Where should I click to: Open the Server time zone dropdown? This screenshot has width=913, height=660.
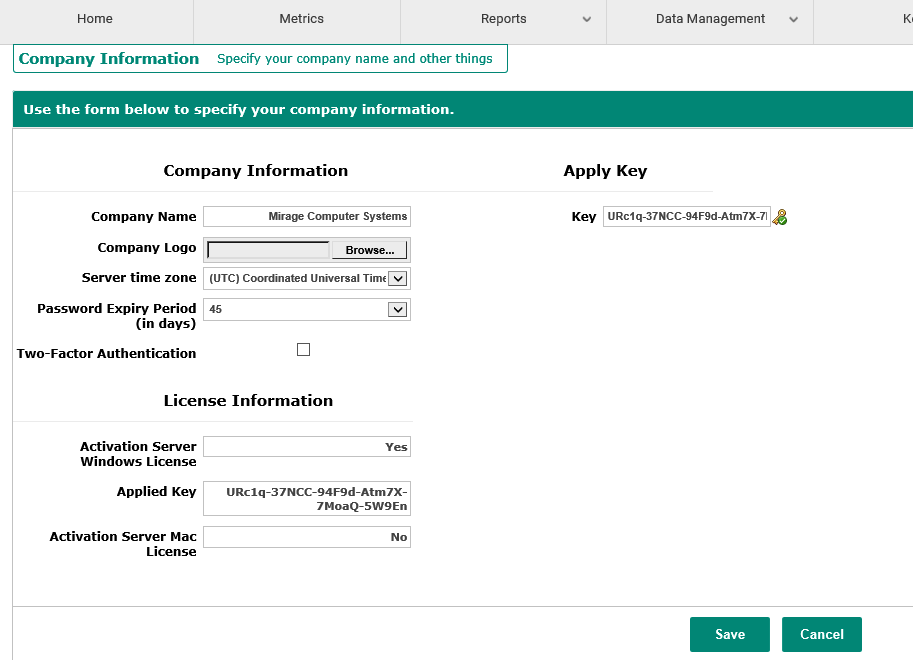397,279
